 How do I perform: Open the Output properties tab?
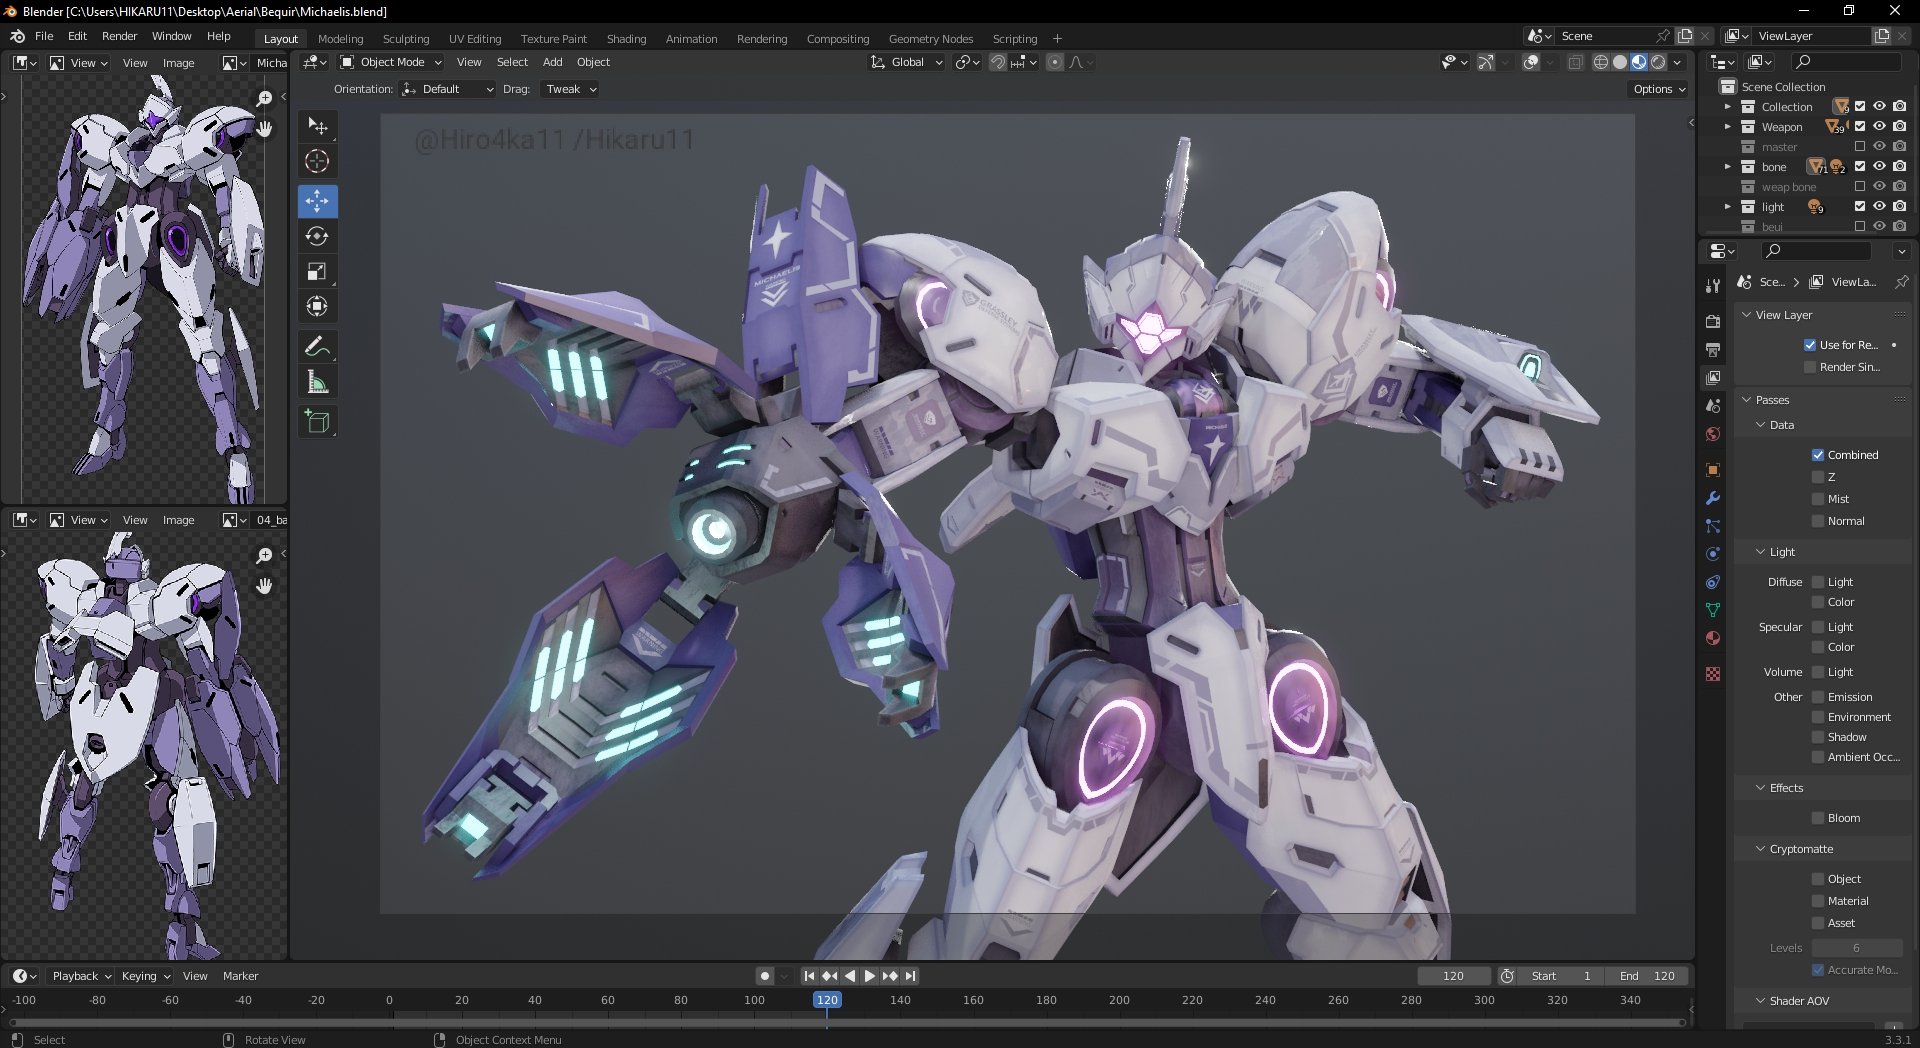pos(1713,349)
